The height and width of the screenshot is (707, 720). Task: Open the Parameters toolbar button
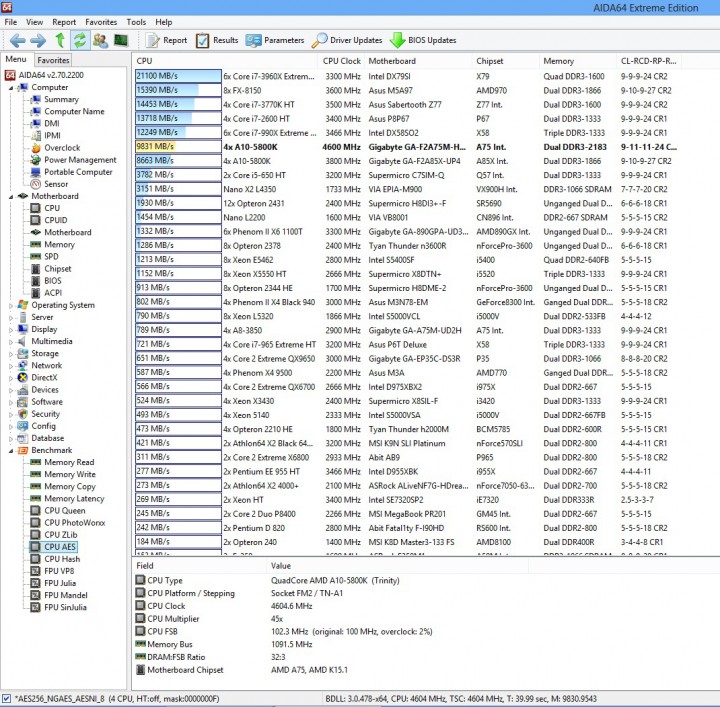click(x=275, y=40)
